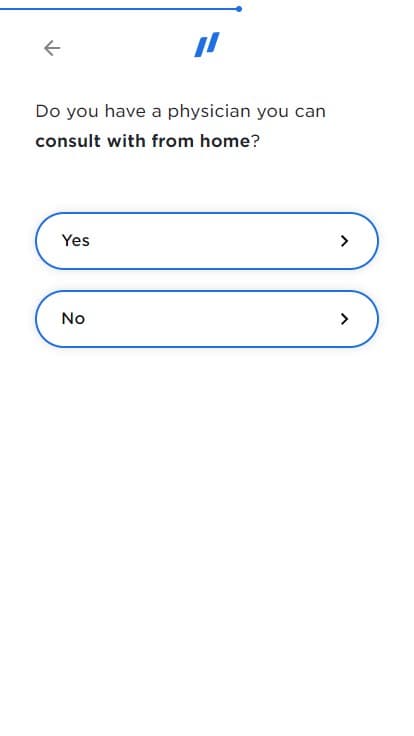This screenshot has height=736, width=414.
Task: Click the chevron arrow on Yes option
Action: (345, 241)
